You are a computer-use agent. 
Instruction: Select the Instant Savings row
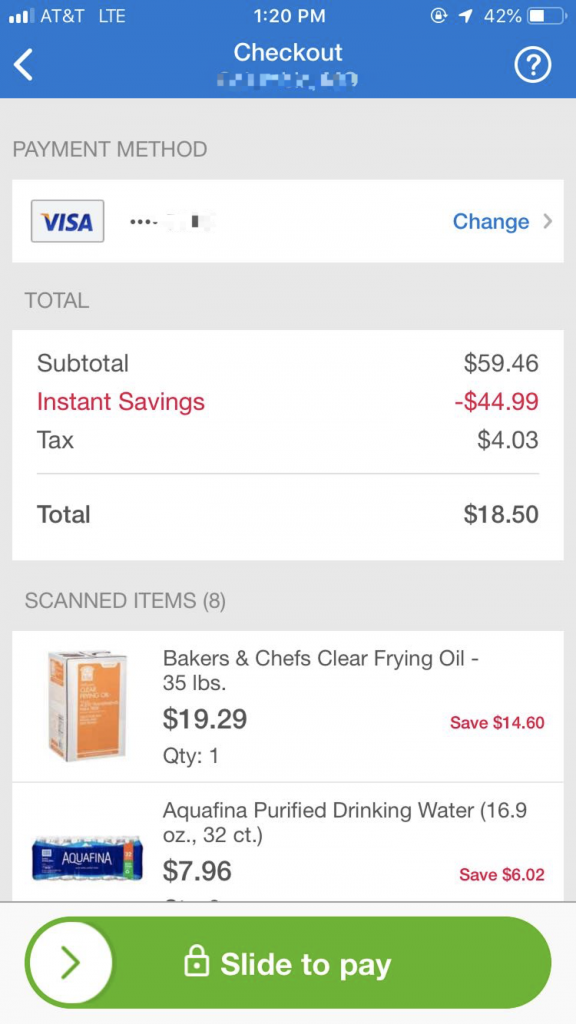click(120, 402)
